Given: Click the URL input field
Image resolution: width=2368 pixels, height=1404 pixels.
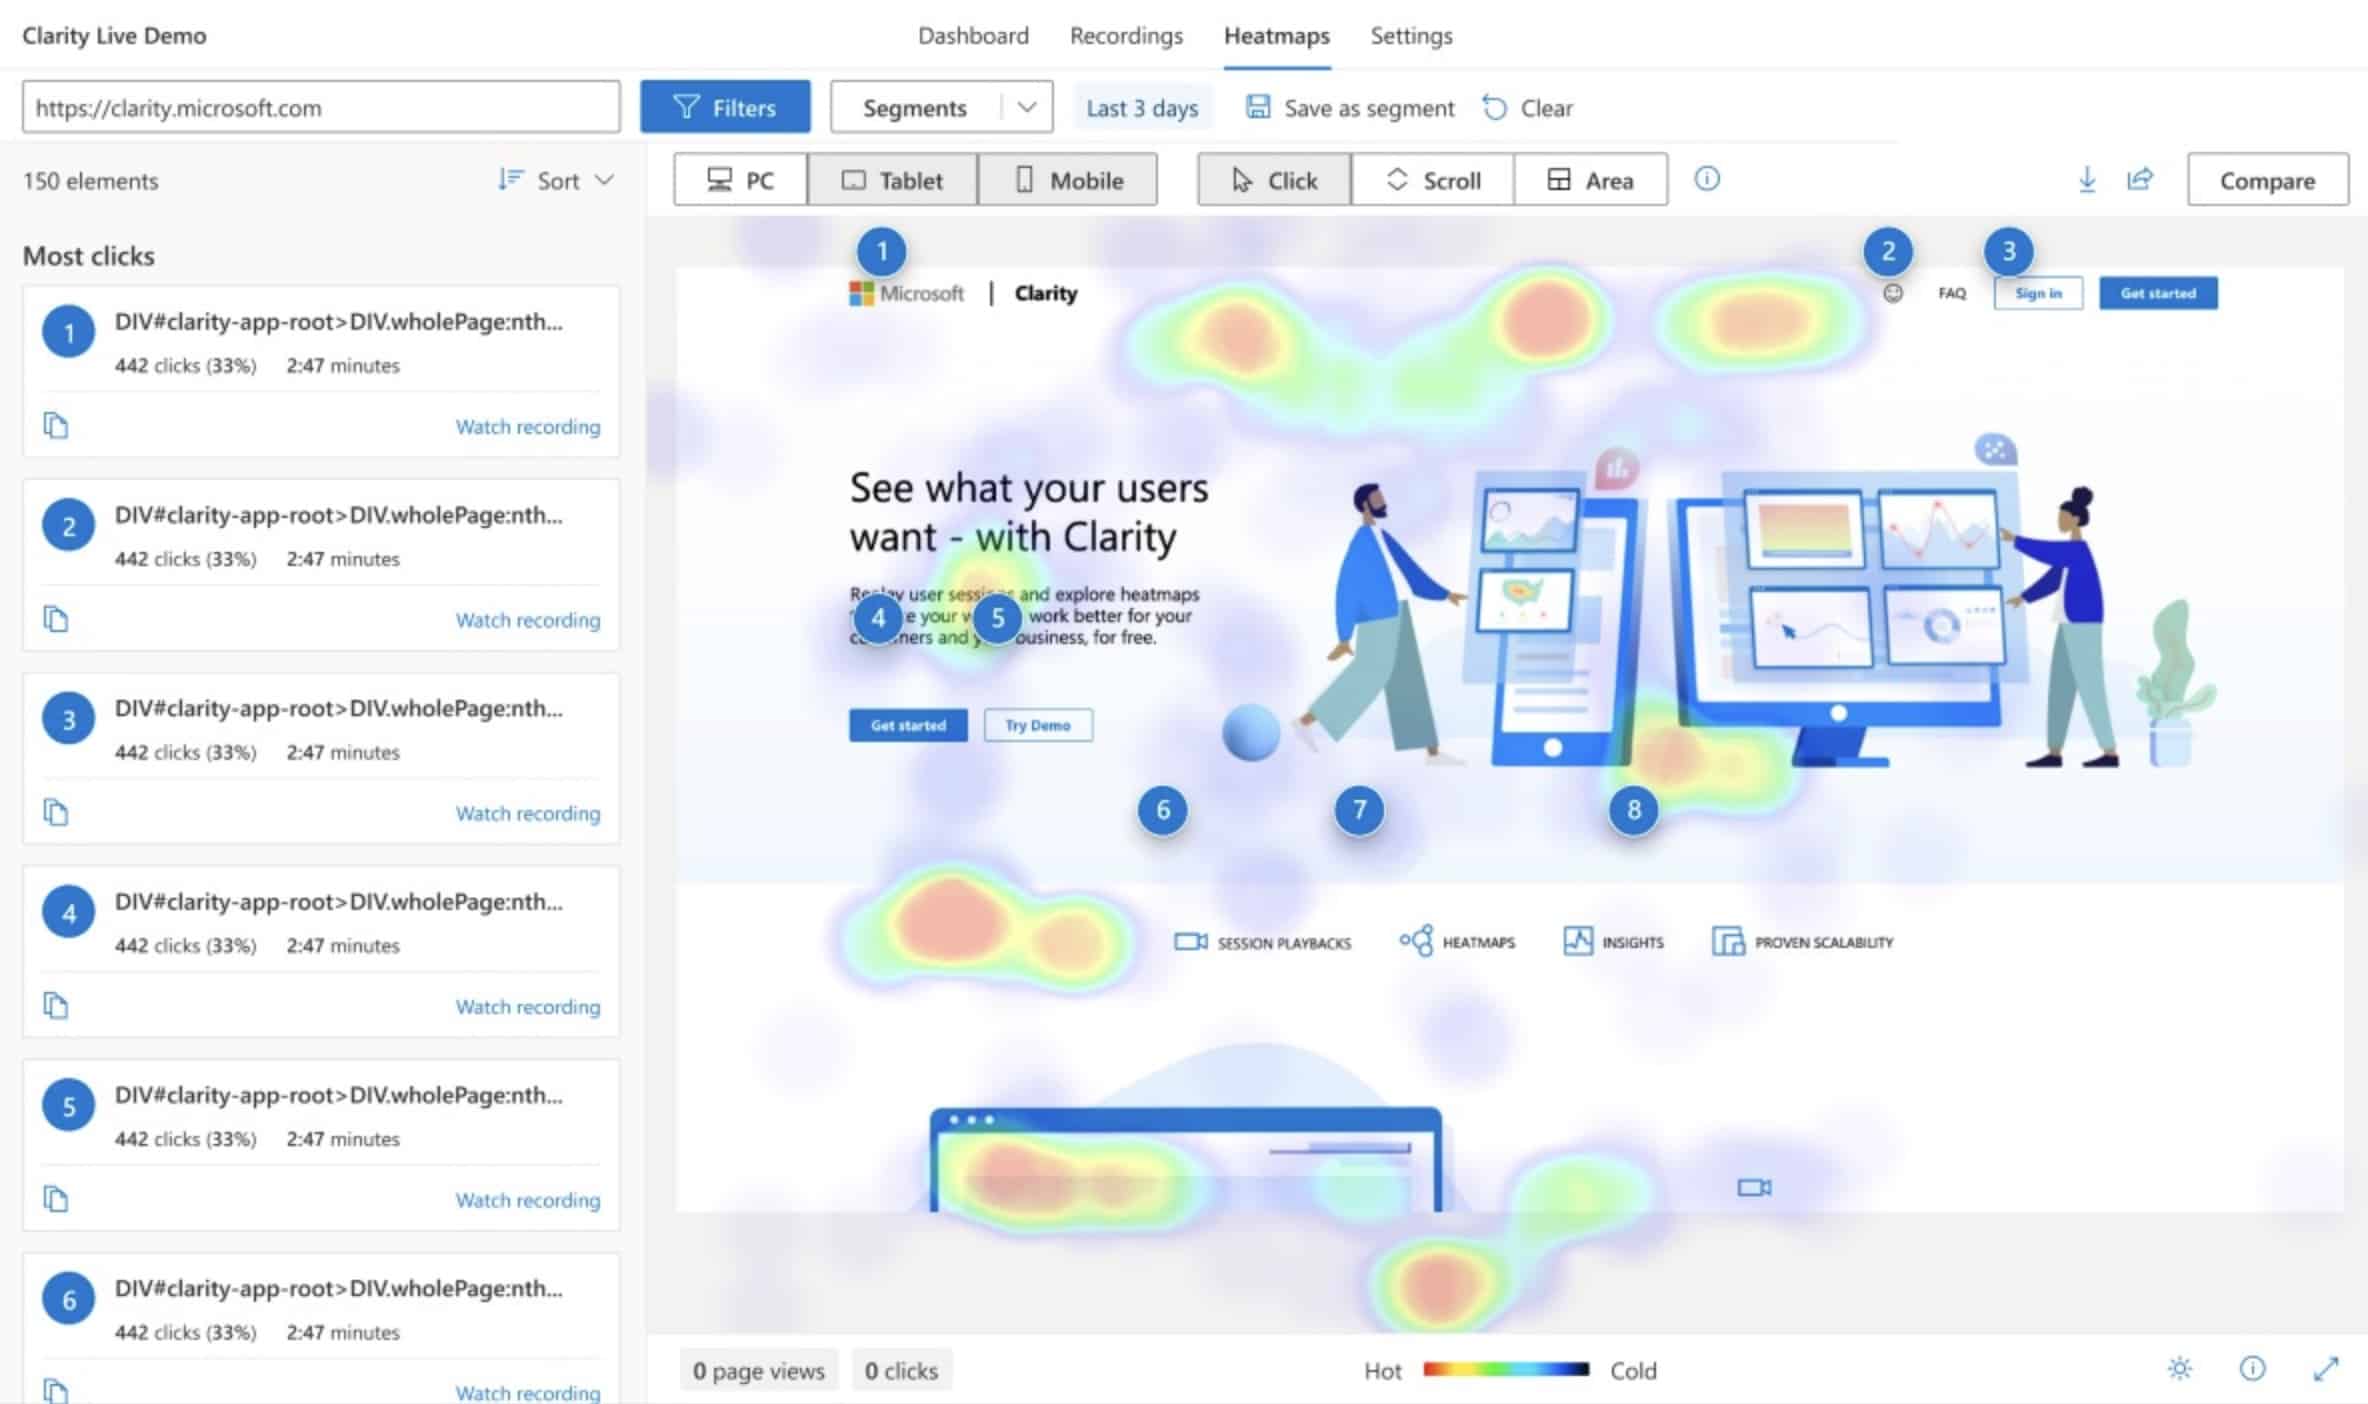Looking at the screenshot, I should pos(321,107).
